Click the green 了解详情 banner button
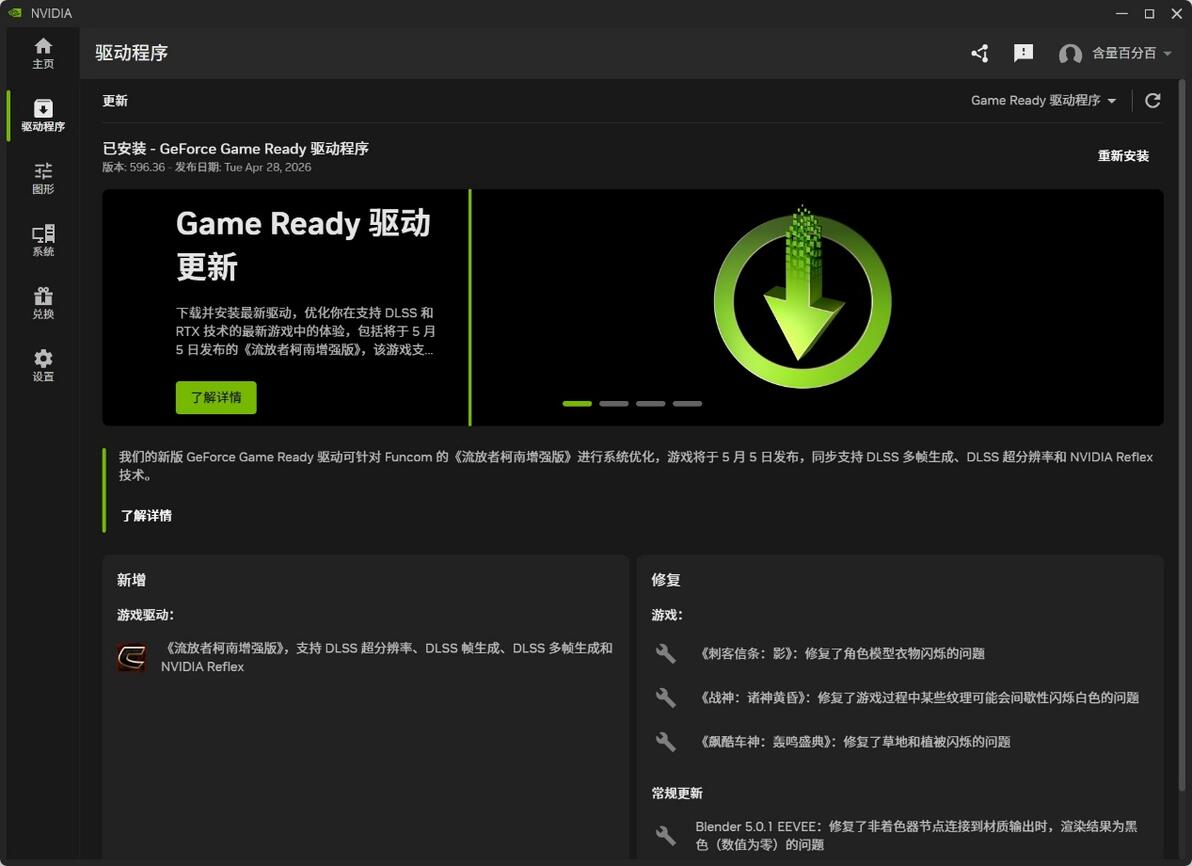Viewport: 1192px width, 866px height. tap(216, 398)
